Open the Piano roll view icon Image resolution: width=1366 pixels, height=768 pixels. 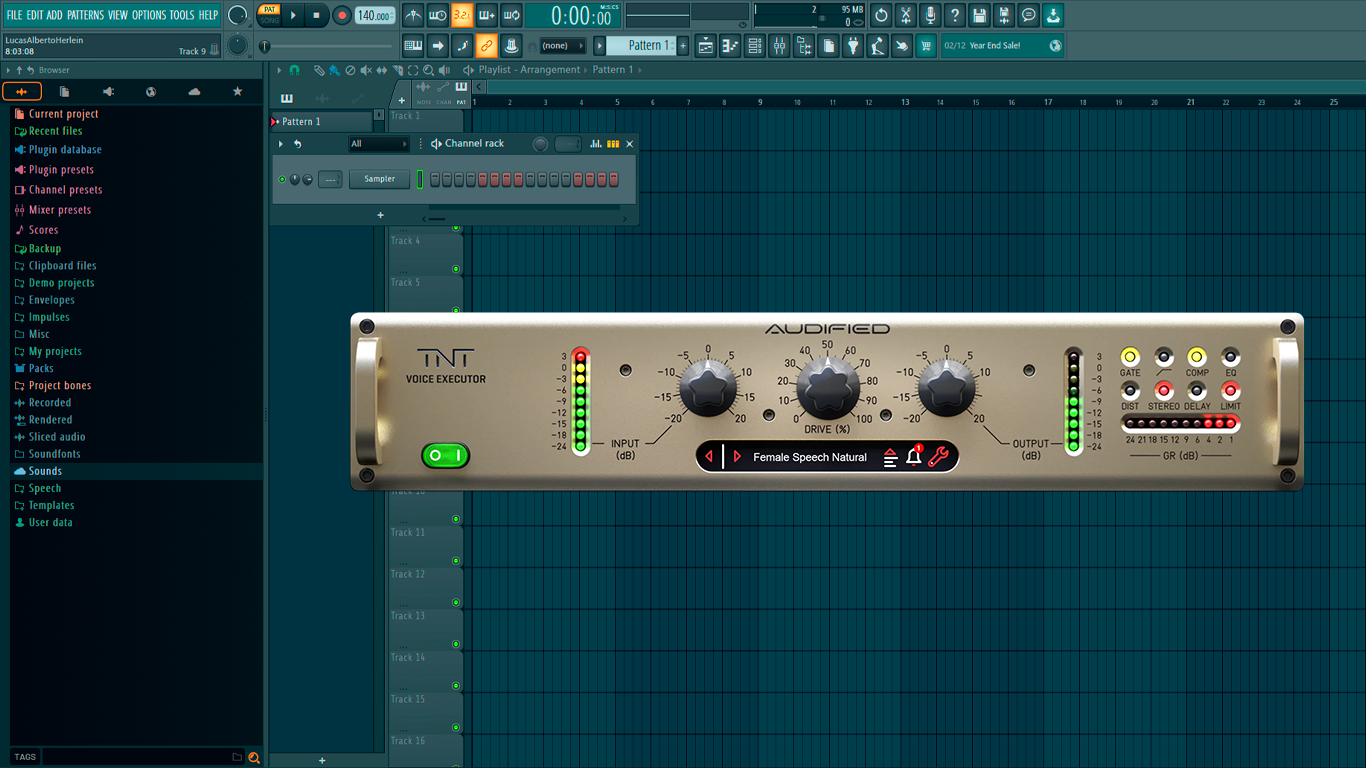730,45
